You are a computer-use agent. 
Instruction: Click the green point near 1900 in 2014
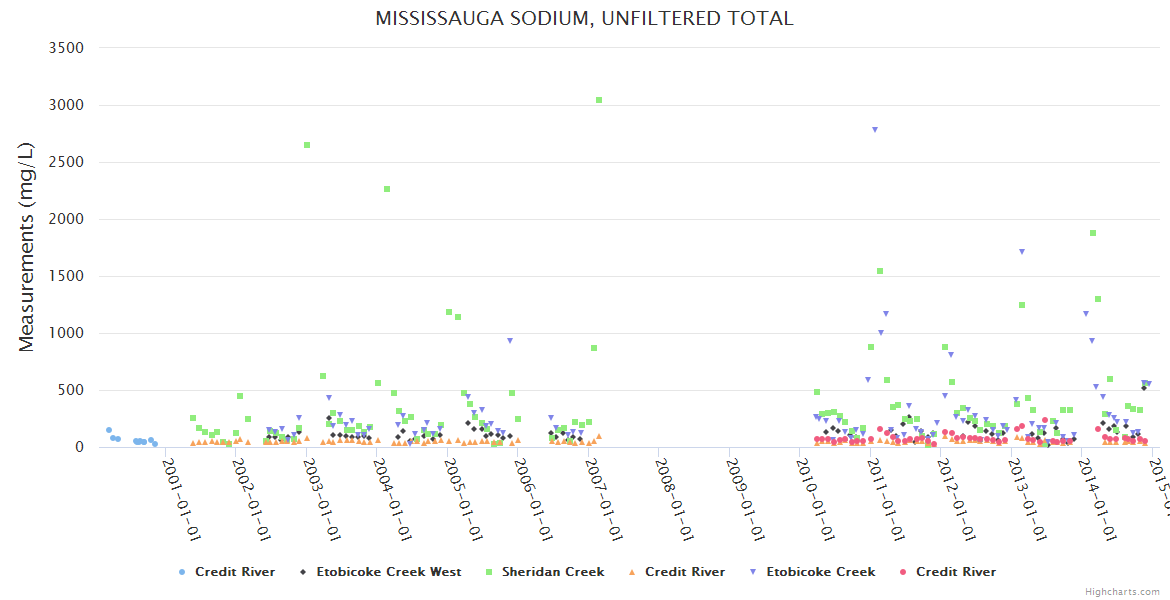(1093, 233)
